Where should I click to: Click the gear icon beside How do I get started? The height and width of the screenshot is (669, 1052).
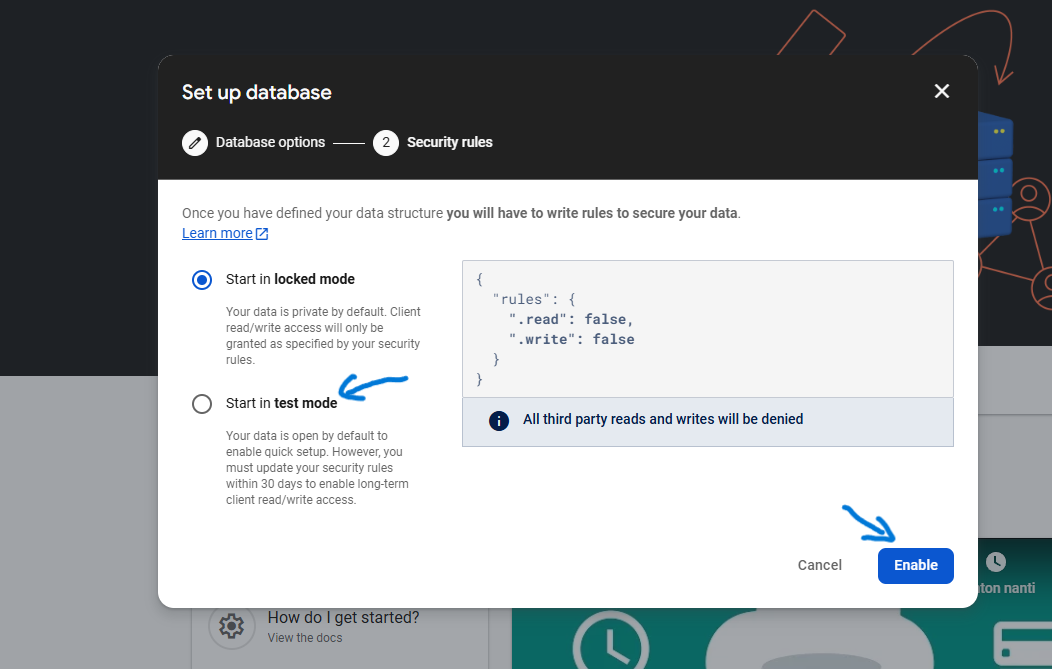[231, 626]
